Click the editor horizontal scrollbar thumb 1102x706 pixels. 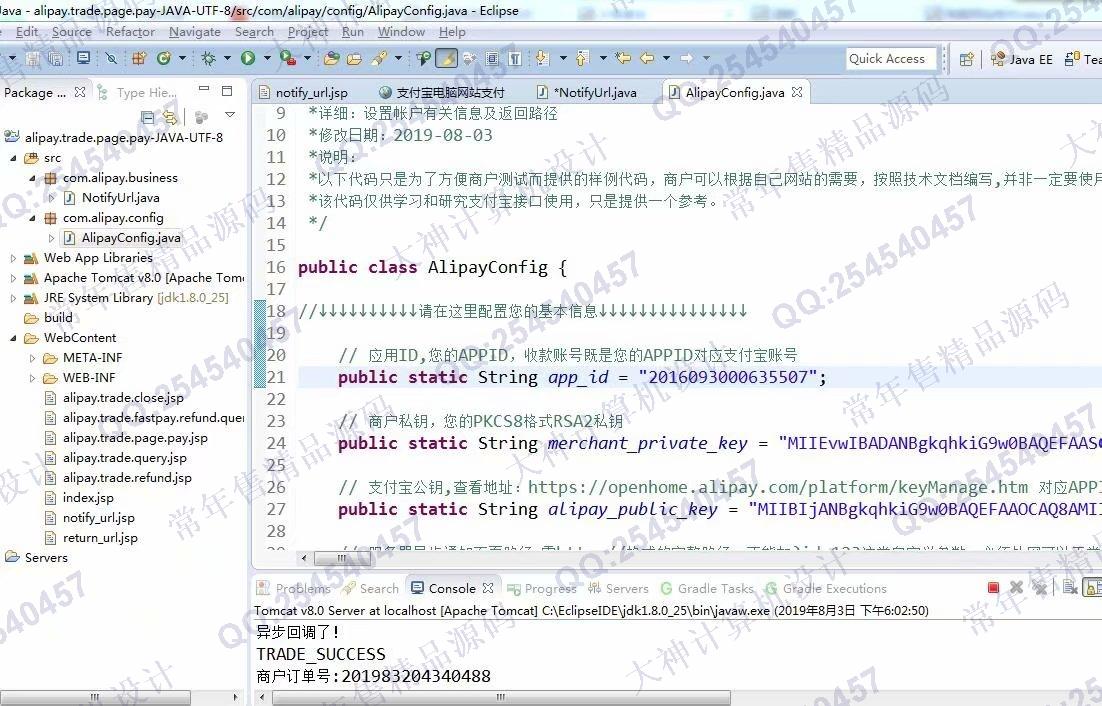tap(342, 558)
